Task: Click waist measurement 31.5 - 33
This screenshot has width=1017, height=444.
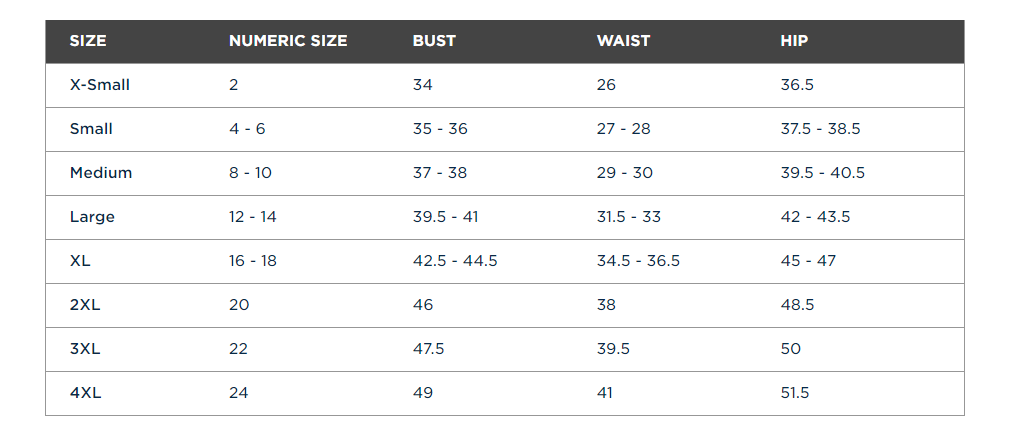Action: (629, 217)
